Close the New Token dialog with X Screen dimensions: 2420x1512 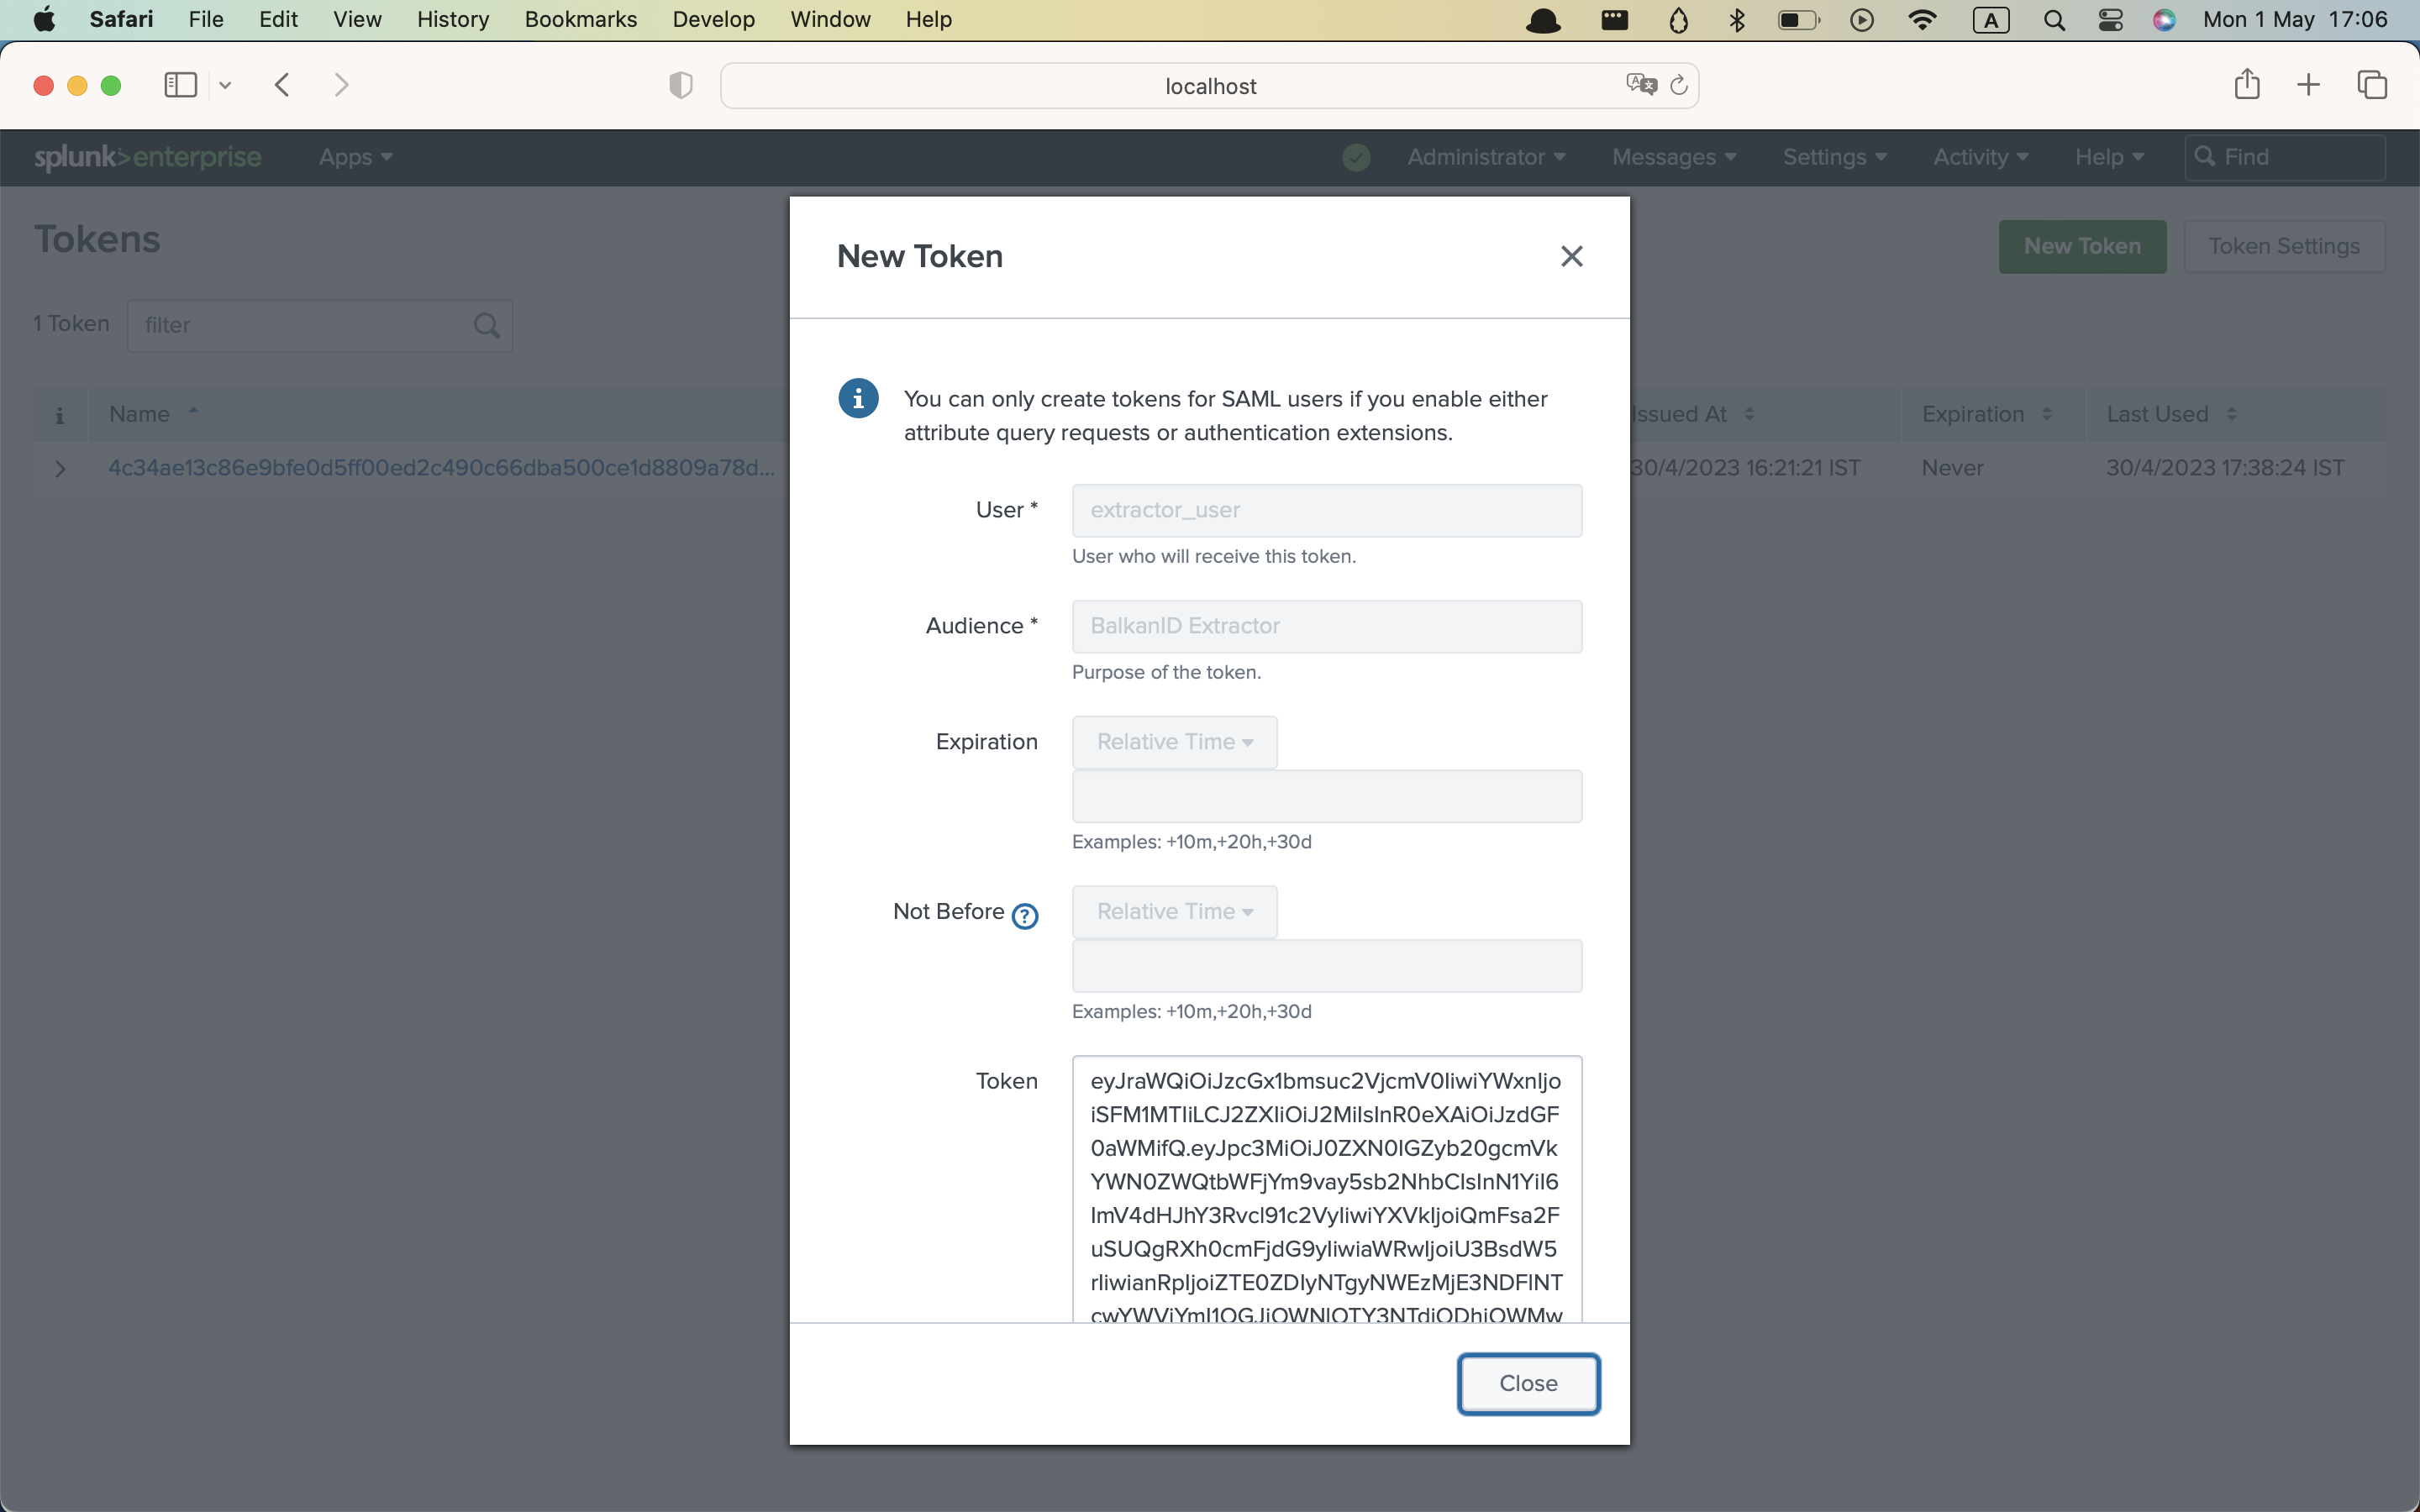(1571, 257)
